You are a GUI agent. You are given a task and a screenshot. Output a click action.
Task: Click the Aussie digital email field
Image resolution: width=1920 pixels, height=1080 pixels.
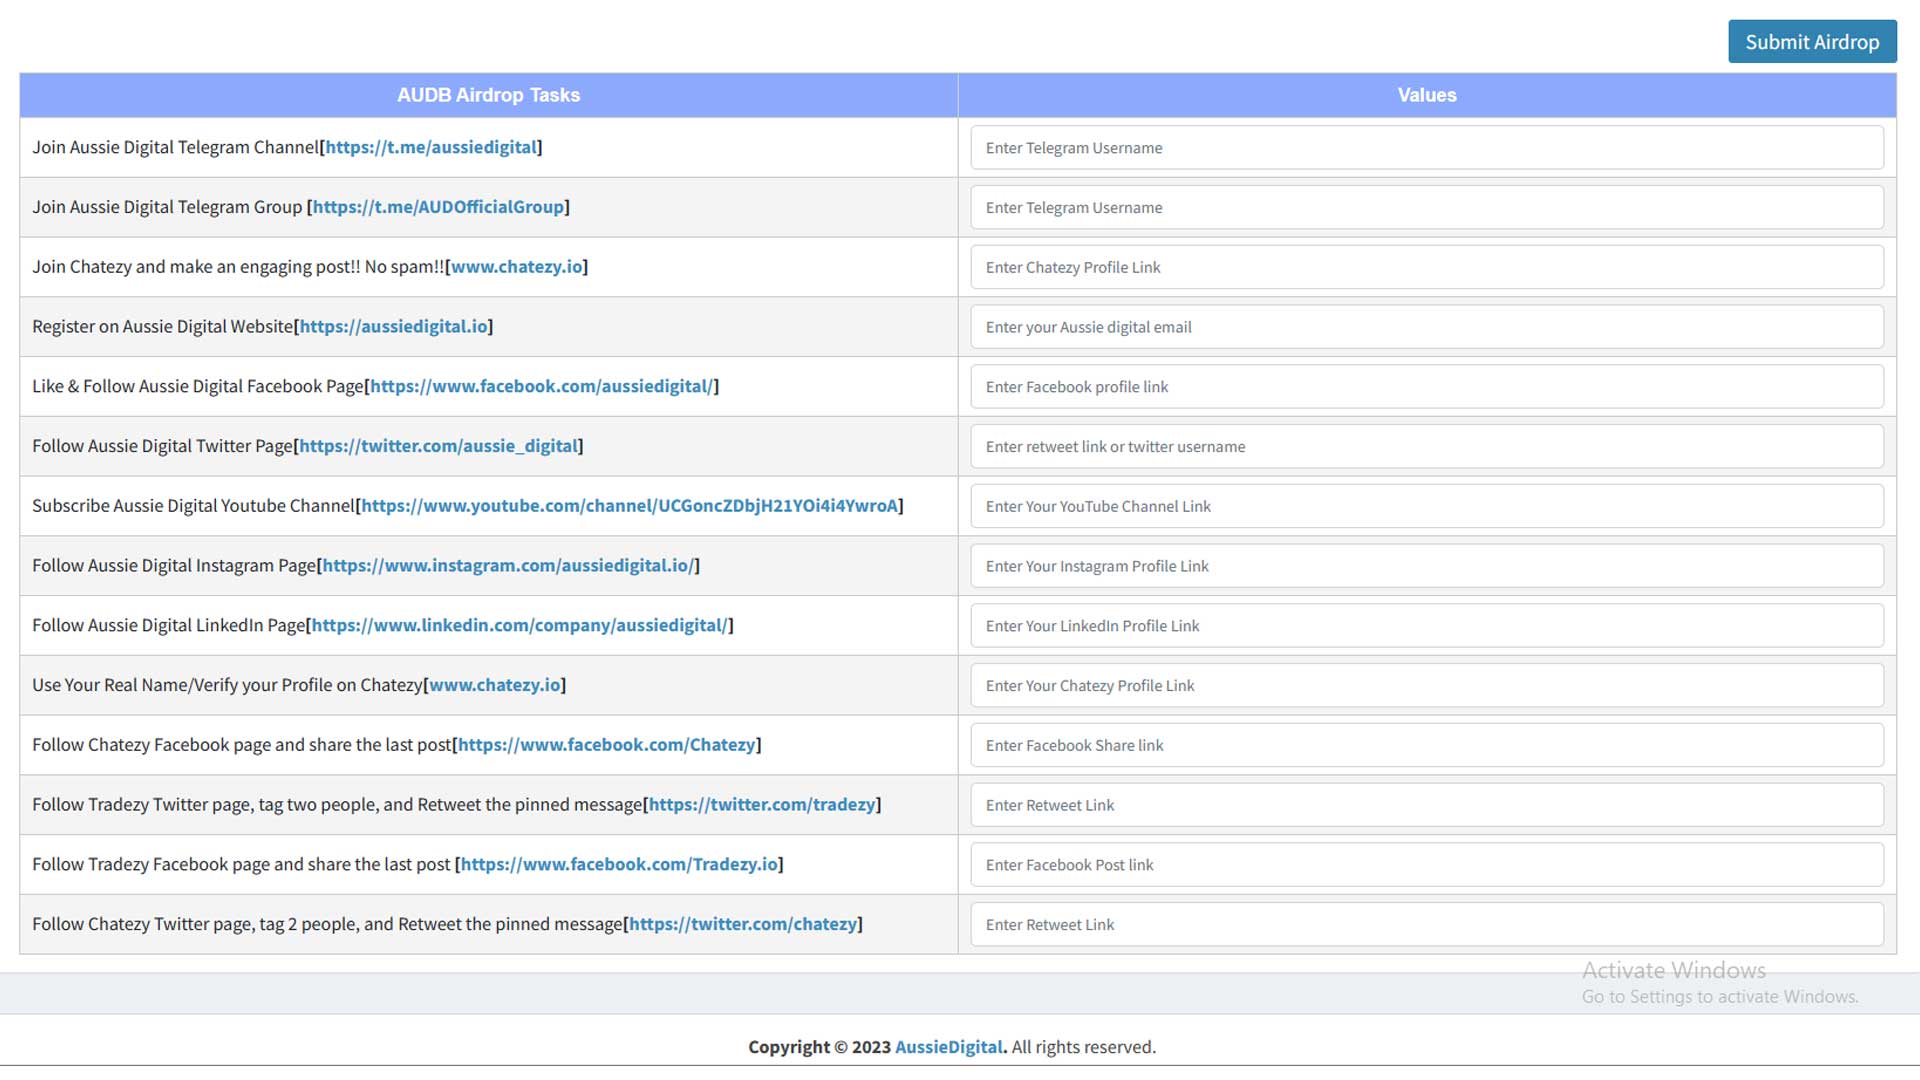coord(1427,327)
